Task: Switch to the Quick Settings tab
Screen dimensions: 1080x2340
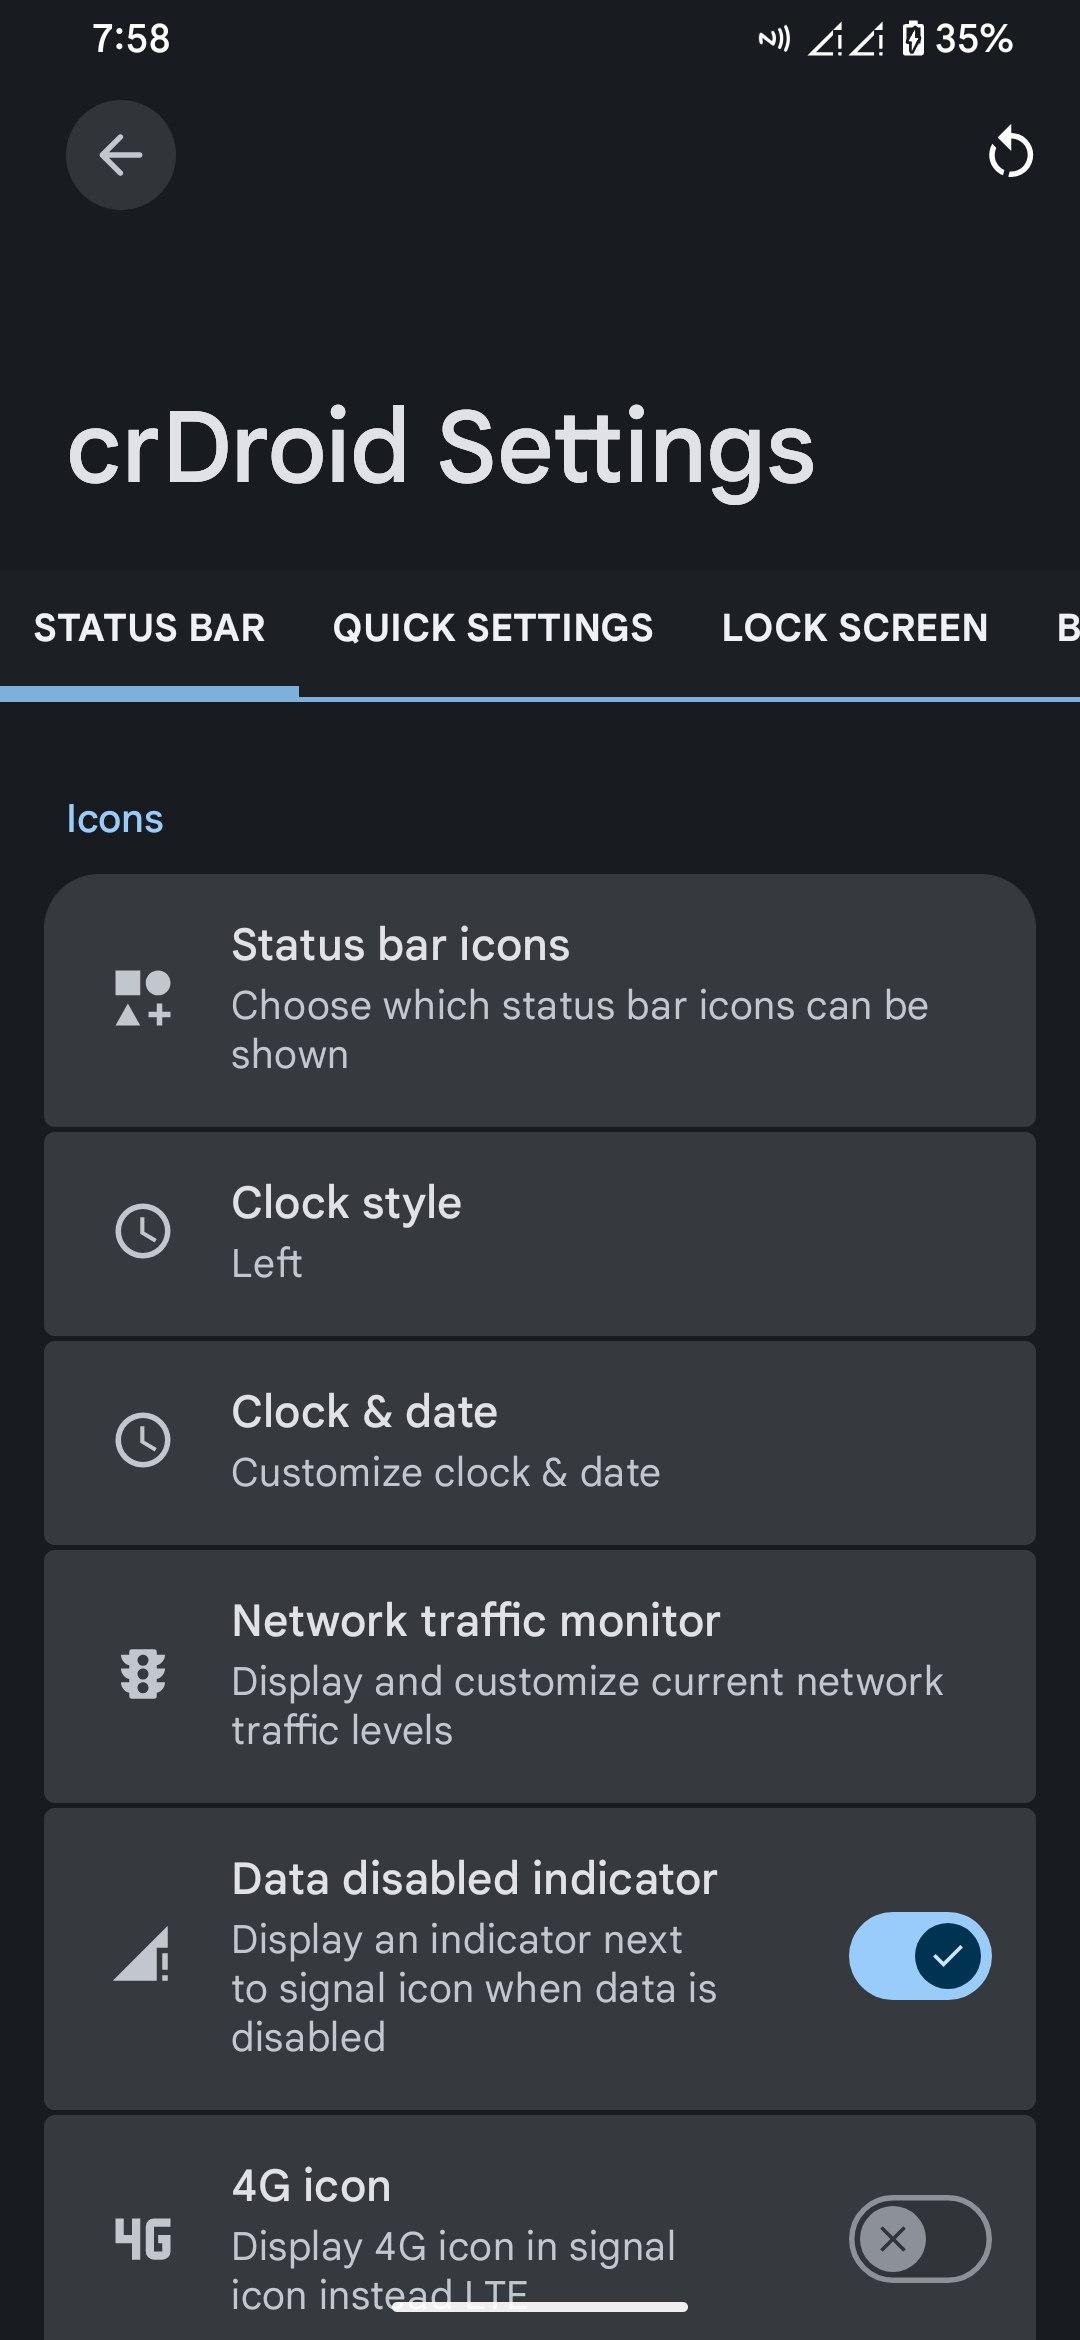Action: 493,628
